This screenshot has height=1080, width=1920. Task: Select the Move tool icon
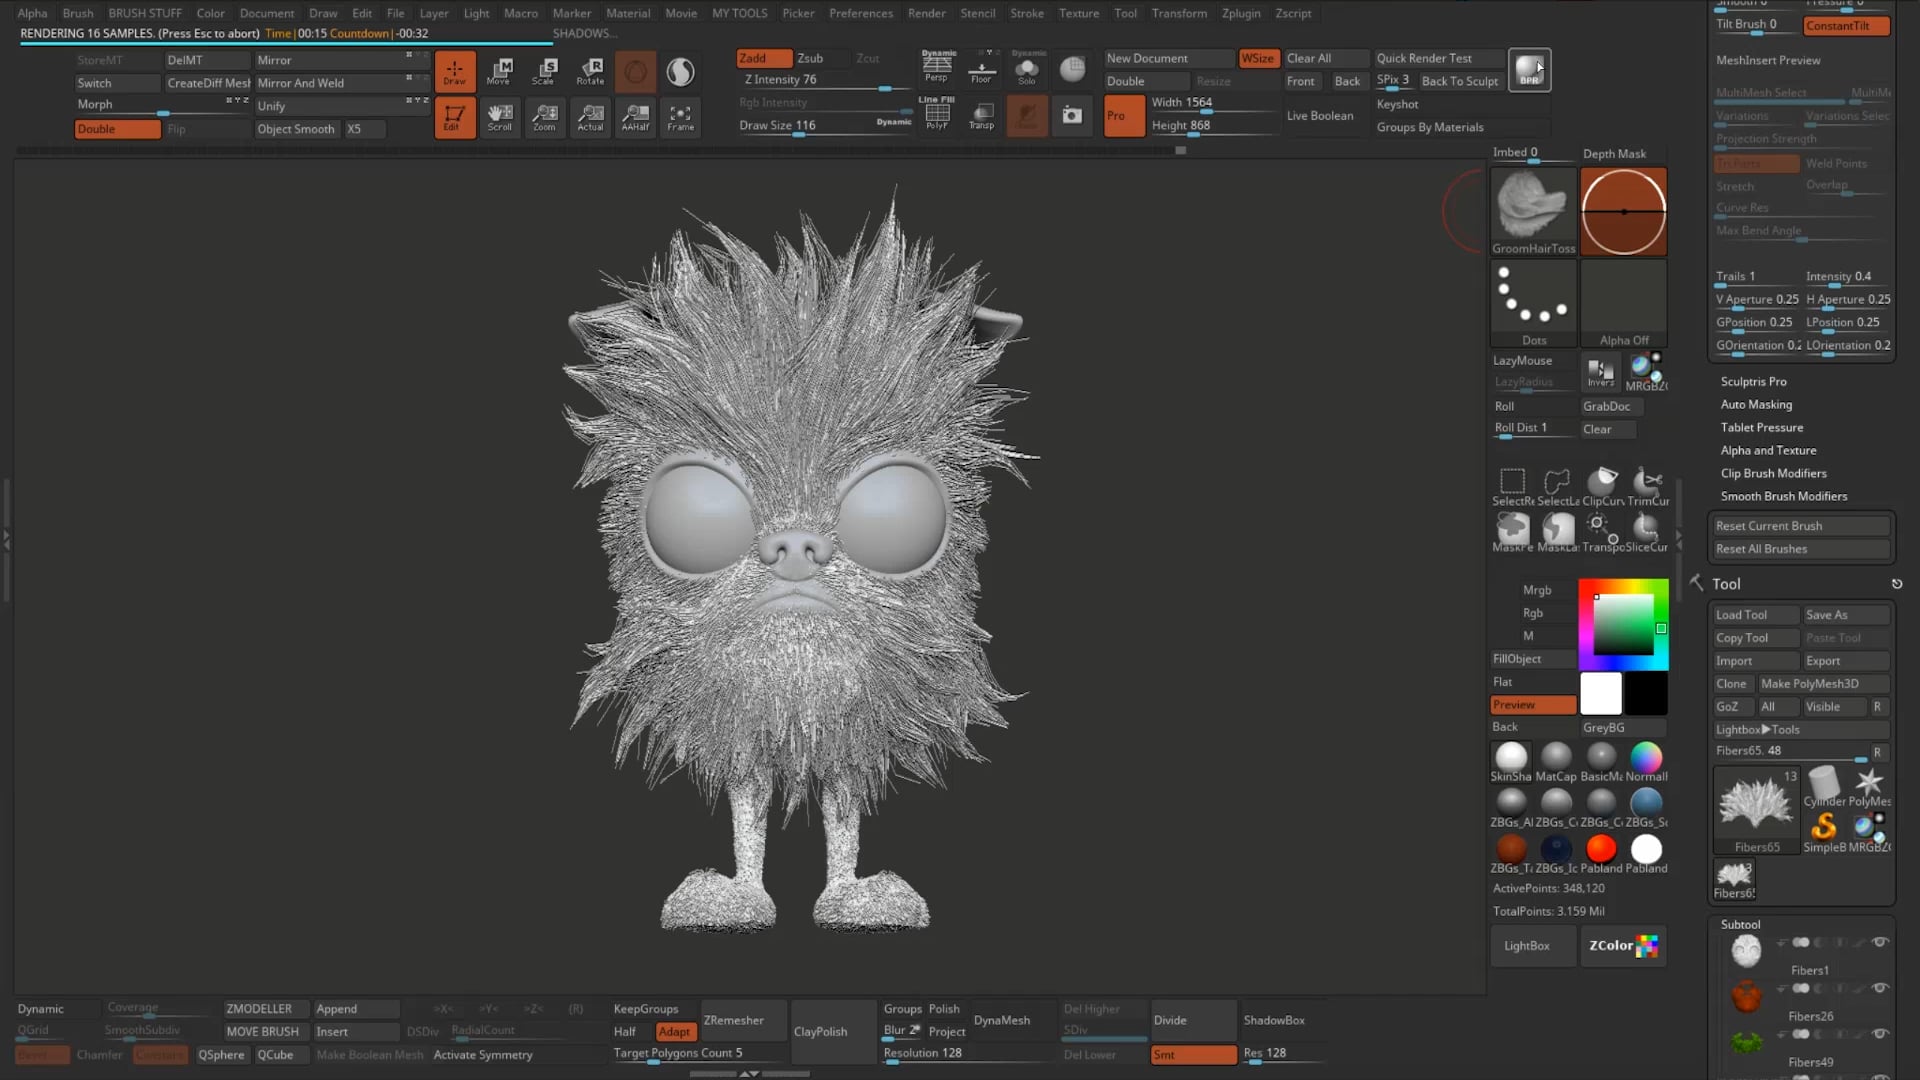(499, 71)
